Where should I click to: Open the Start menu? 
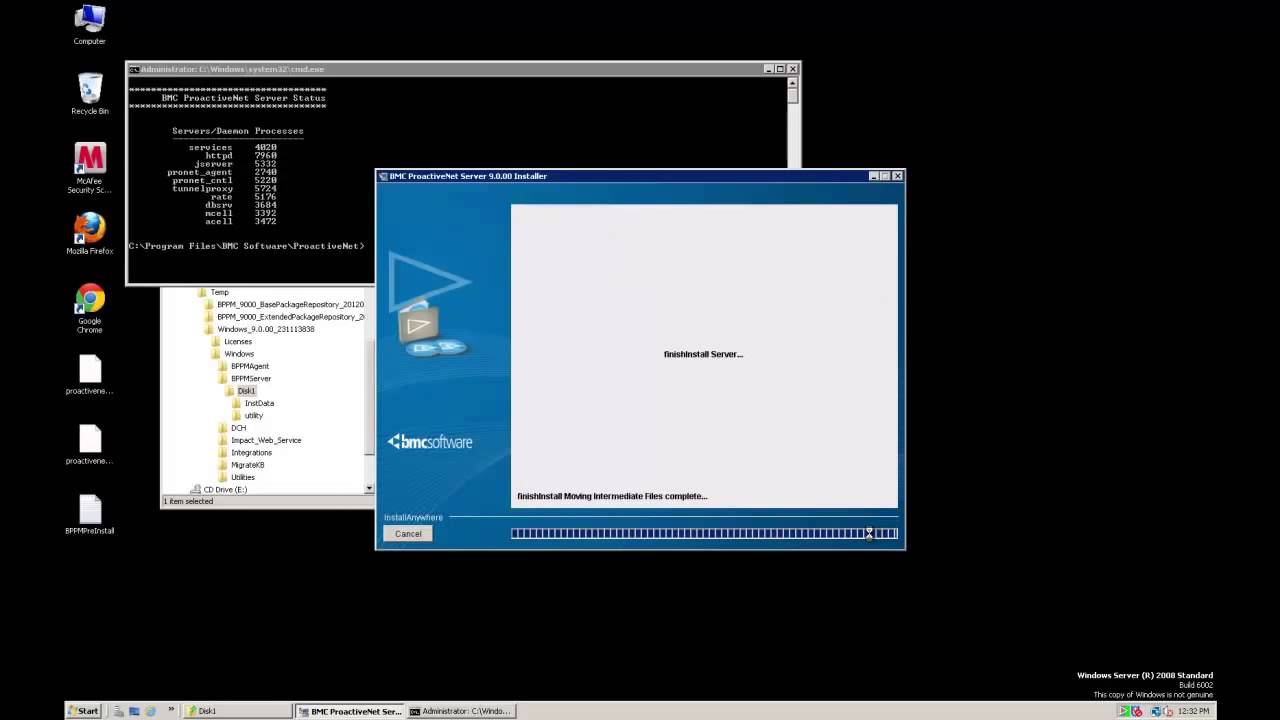pos(83,711)
